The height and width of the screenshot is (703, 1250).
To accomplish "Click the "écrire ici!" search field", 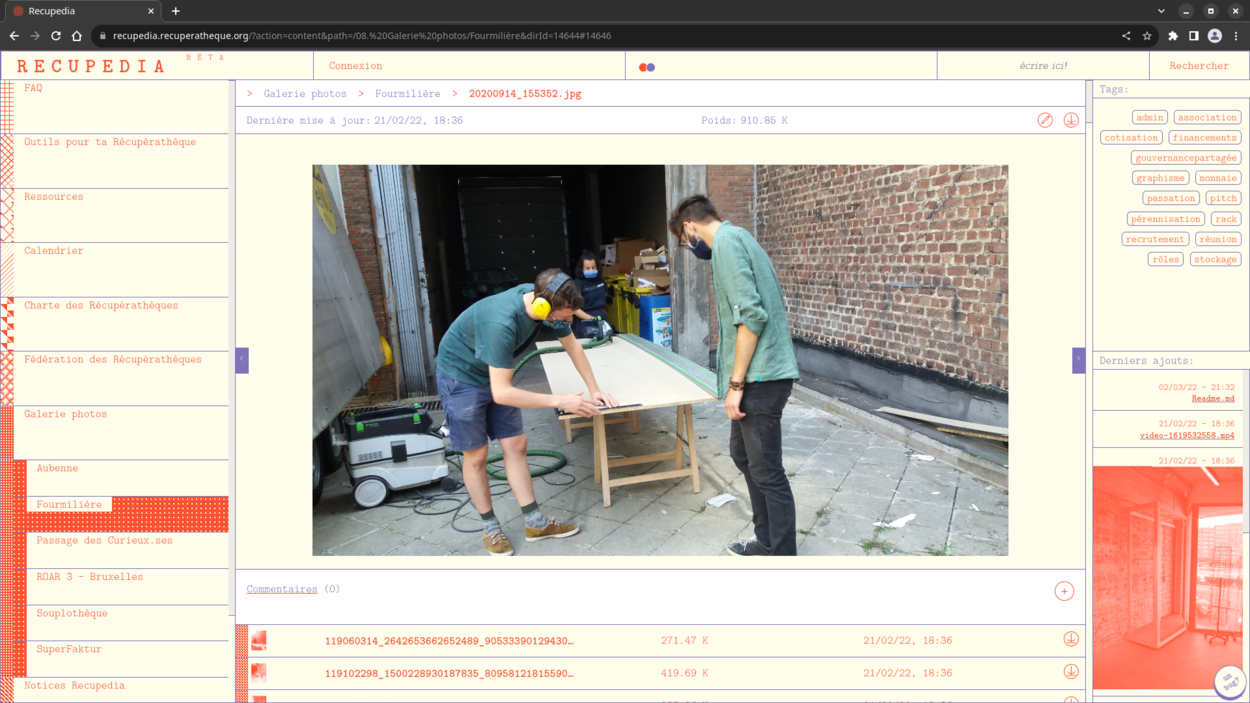I will point(1043,66).
